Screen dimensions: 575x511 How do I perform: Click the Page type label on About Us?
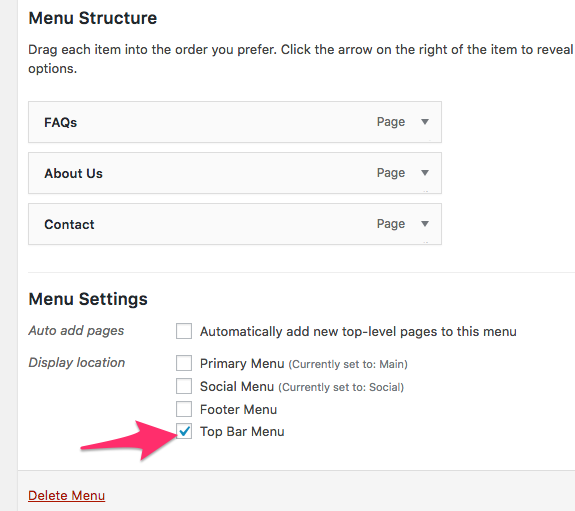coord(391,173)
